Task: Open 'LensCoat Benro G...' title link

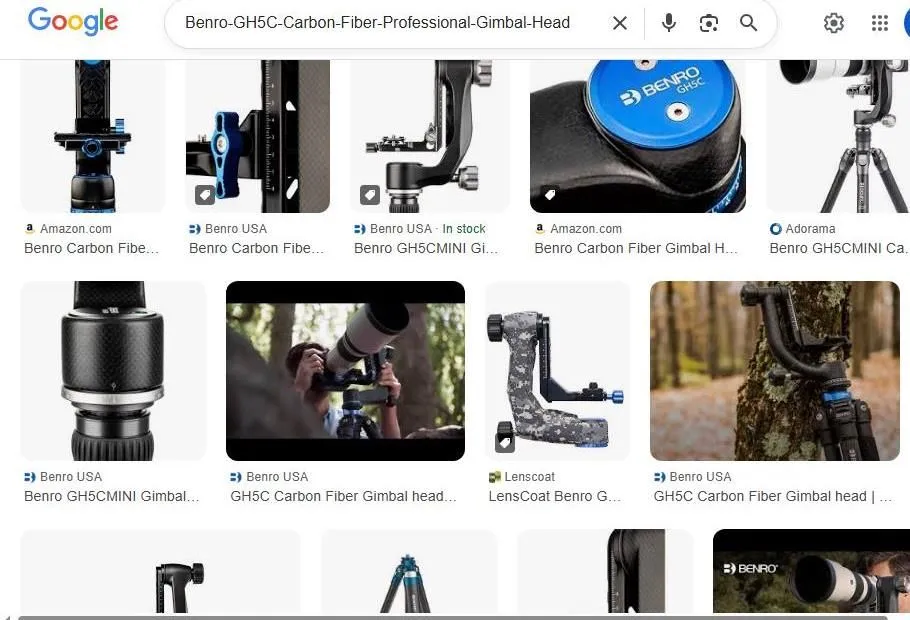Action: 555,496
